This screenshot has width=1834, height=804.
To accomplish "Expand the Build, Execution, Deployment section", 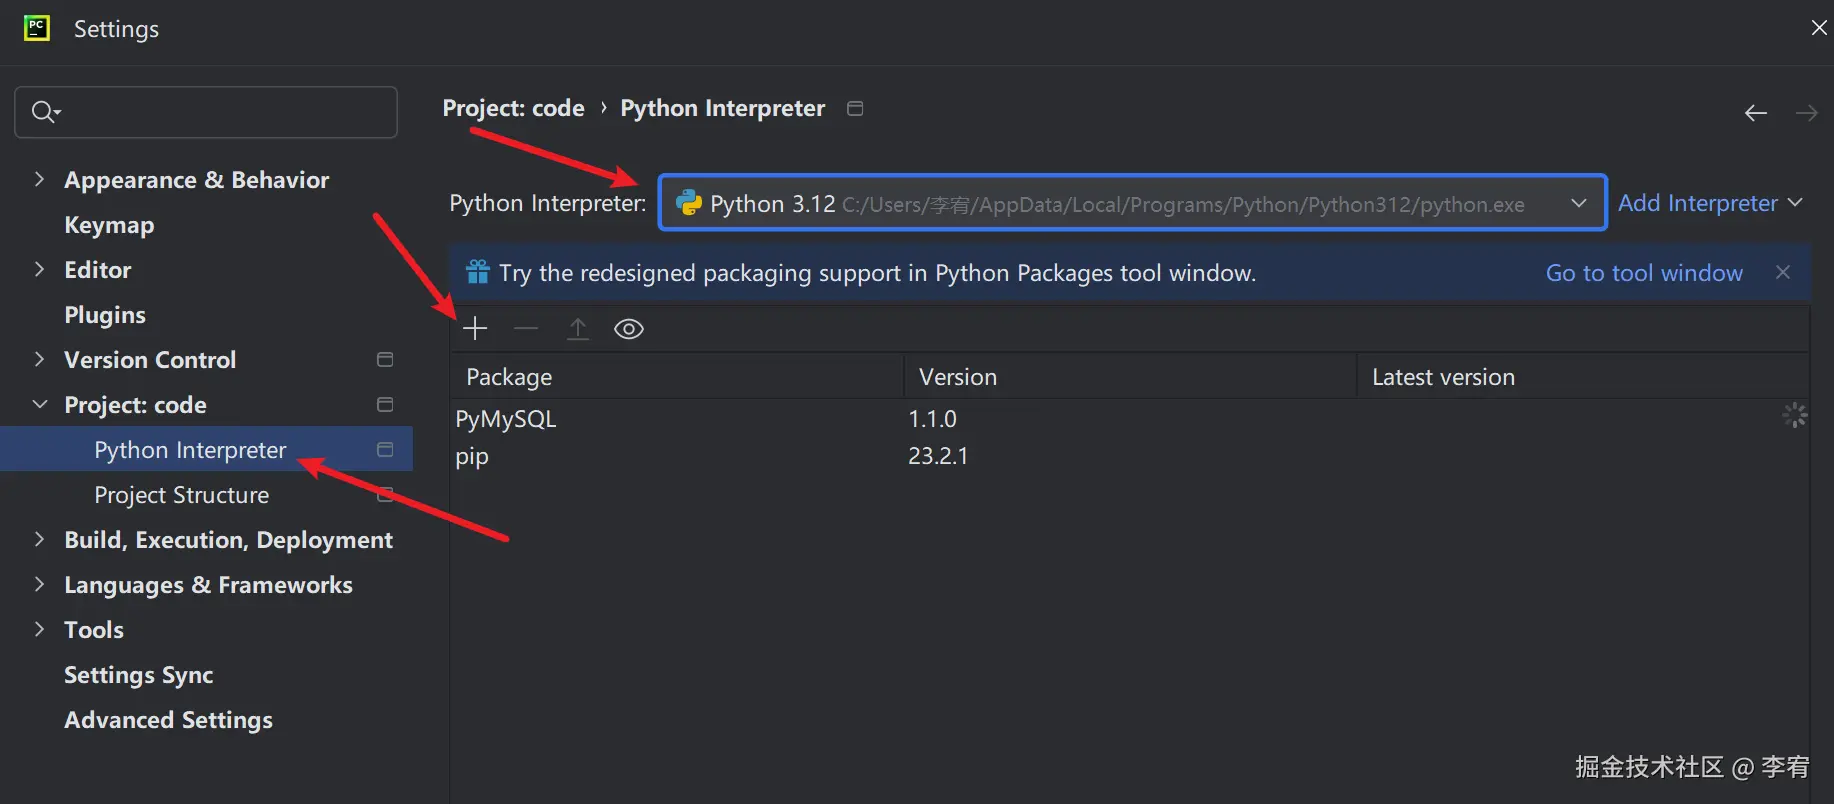I will (x=40, y=540).
